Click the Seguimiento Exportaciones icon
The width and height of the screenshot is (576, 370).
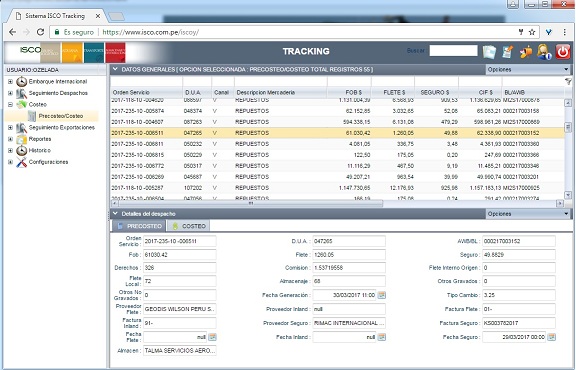click(22, 127)
